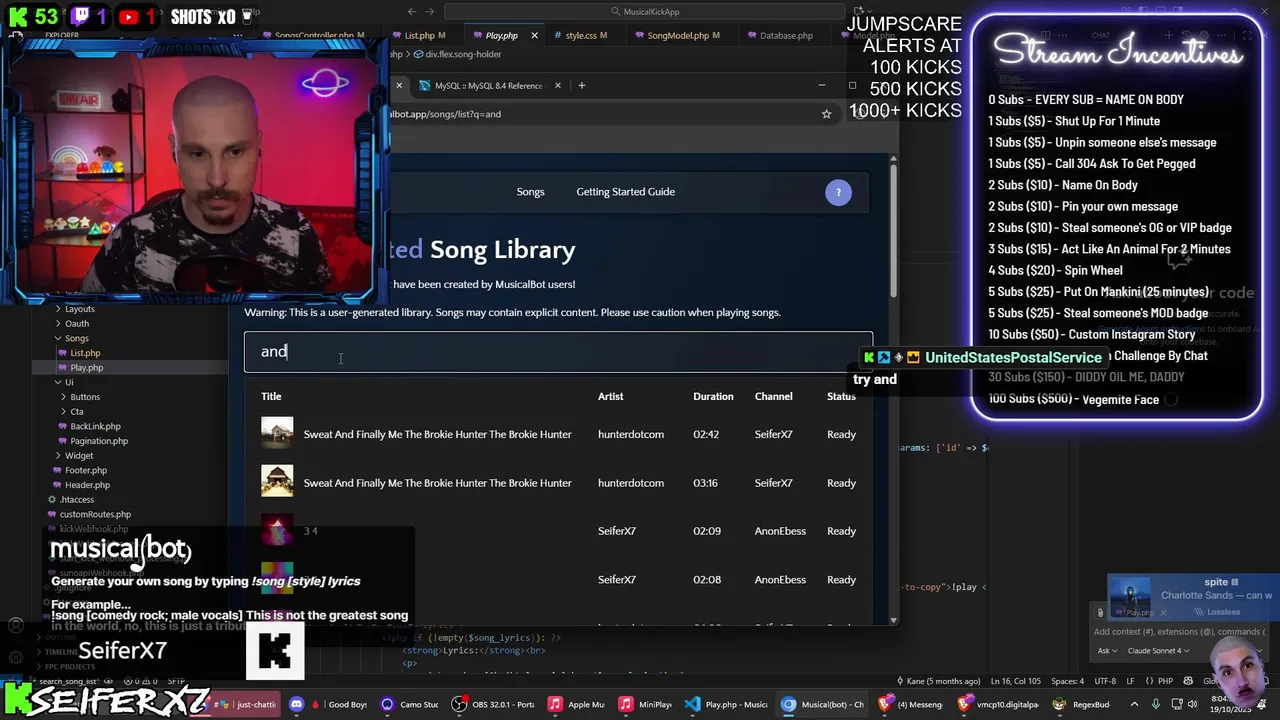Open the vmcp10.digitalpa taskbar item

coord(1000,704)
